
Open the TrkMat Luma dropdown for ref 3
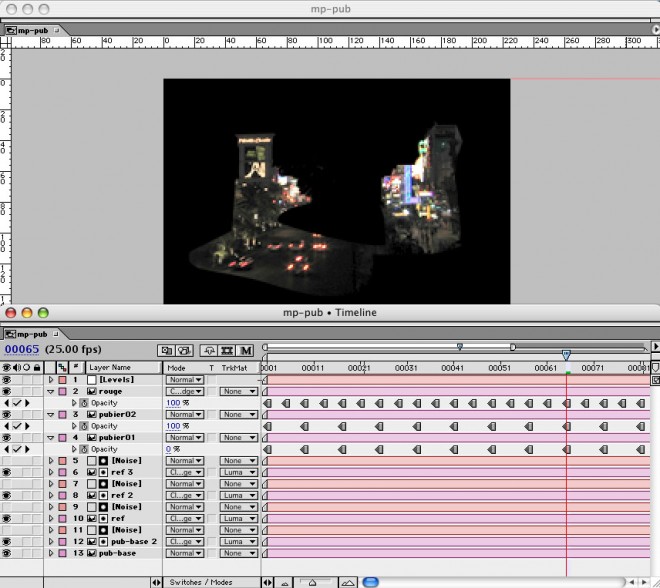[x=238, y=472]
